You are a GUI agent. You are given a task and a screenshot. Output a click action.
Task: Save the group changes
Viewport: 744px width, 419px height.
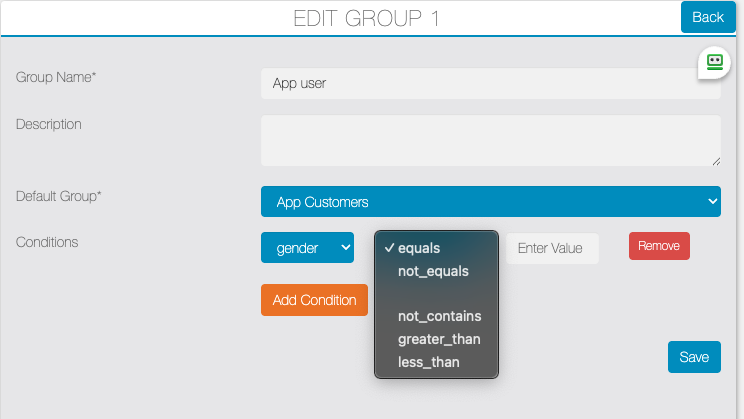[x=694, y=357]
